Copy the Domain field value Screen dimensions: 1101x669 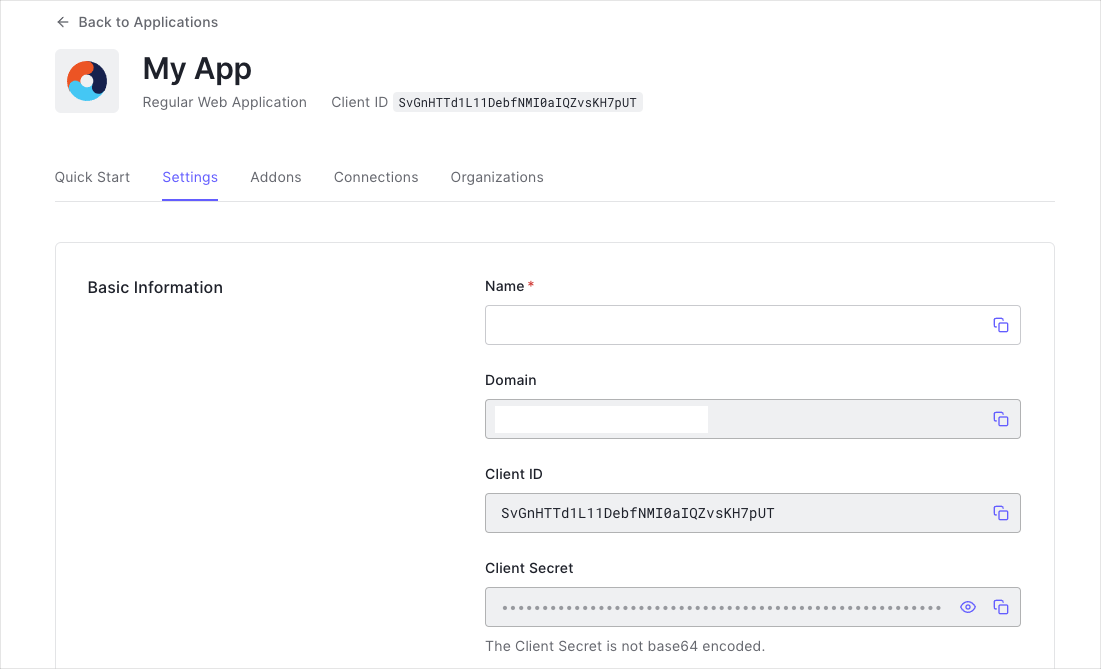1001,418
